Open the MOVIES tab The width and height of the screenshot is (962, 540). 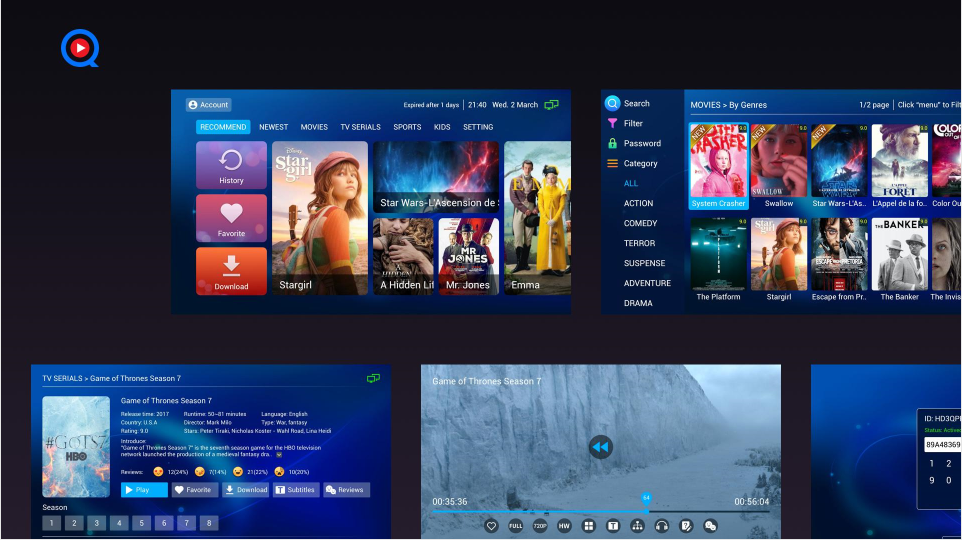coord(314,127)
